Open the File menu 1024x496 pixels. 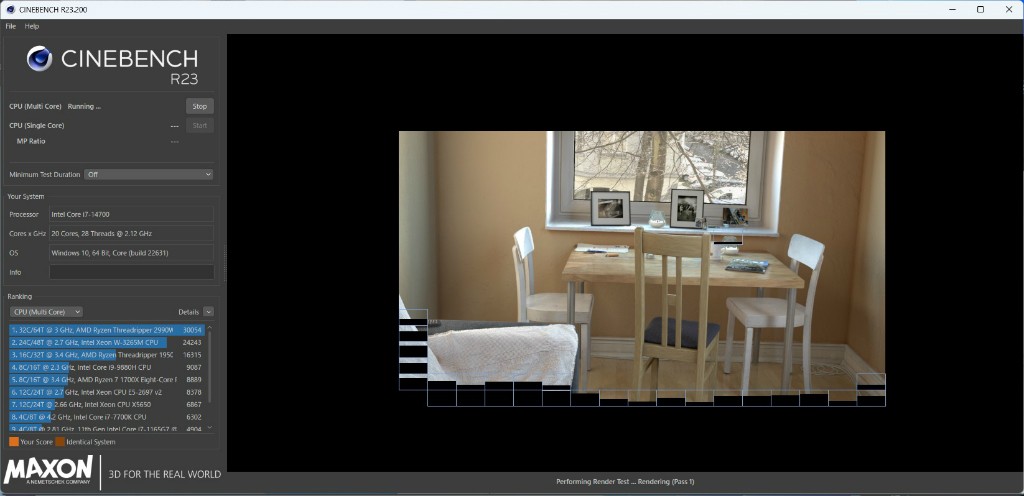coord(11,26)
